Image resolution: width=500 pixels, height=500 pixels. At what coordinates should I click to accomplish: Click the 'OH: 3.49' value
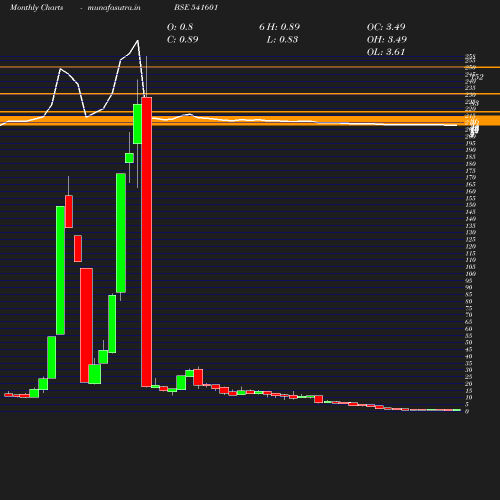(387, 39)
